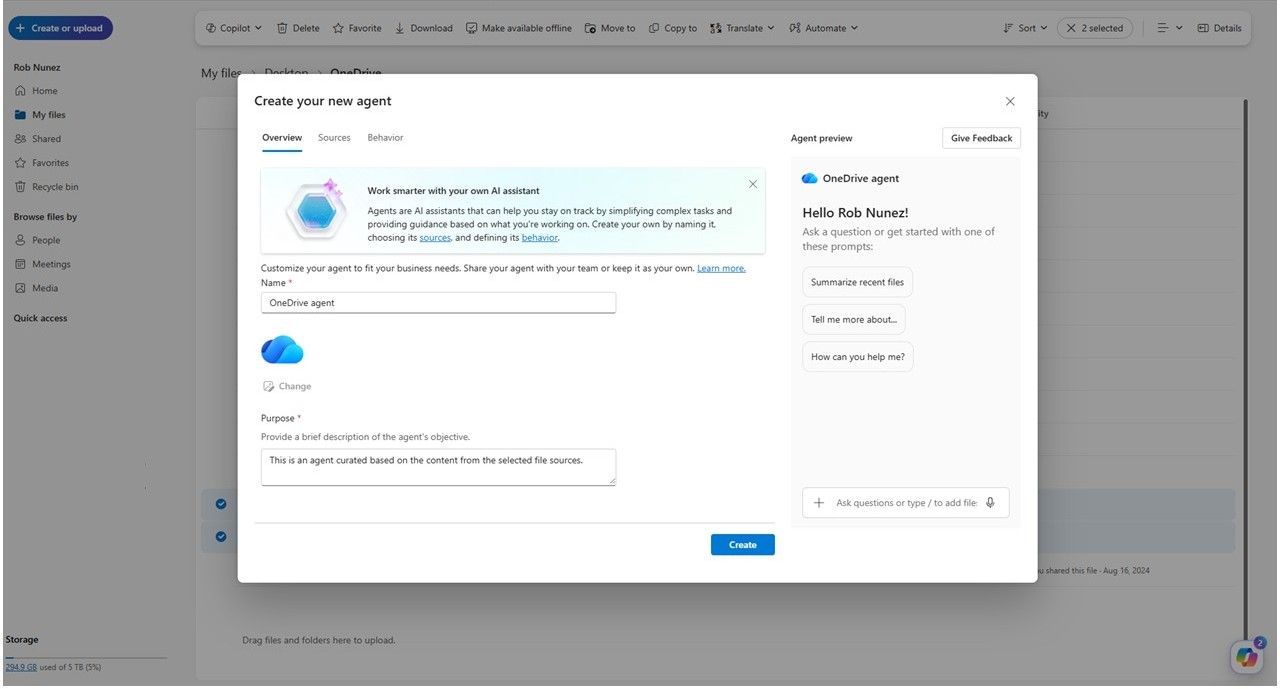Image resolution: width=1280 pixels, height=689 pixels.
Task: Click the OneDrive cloud agent icon
Action: (x=282, y=350)
